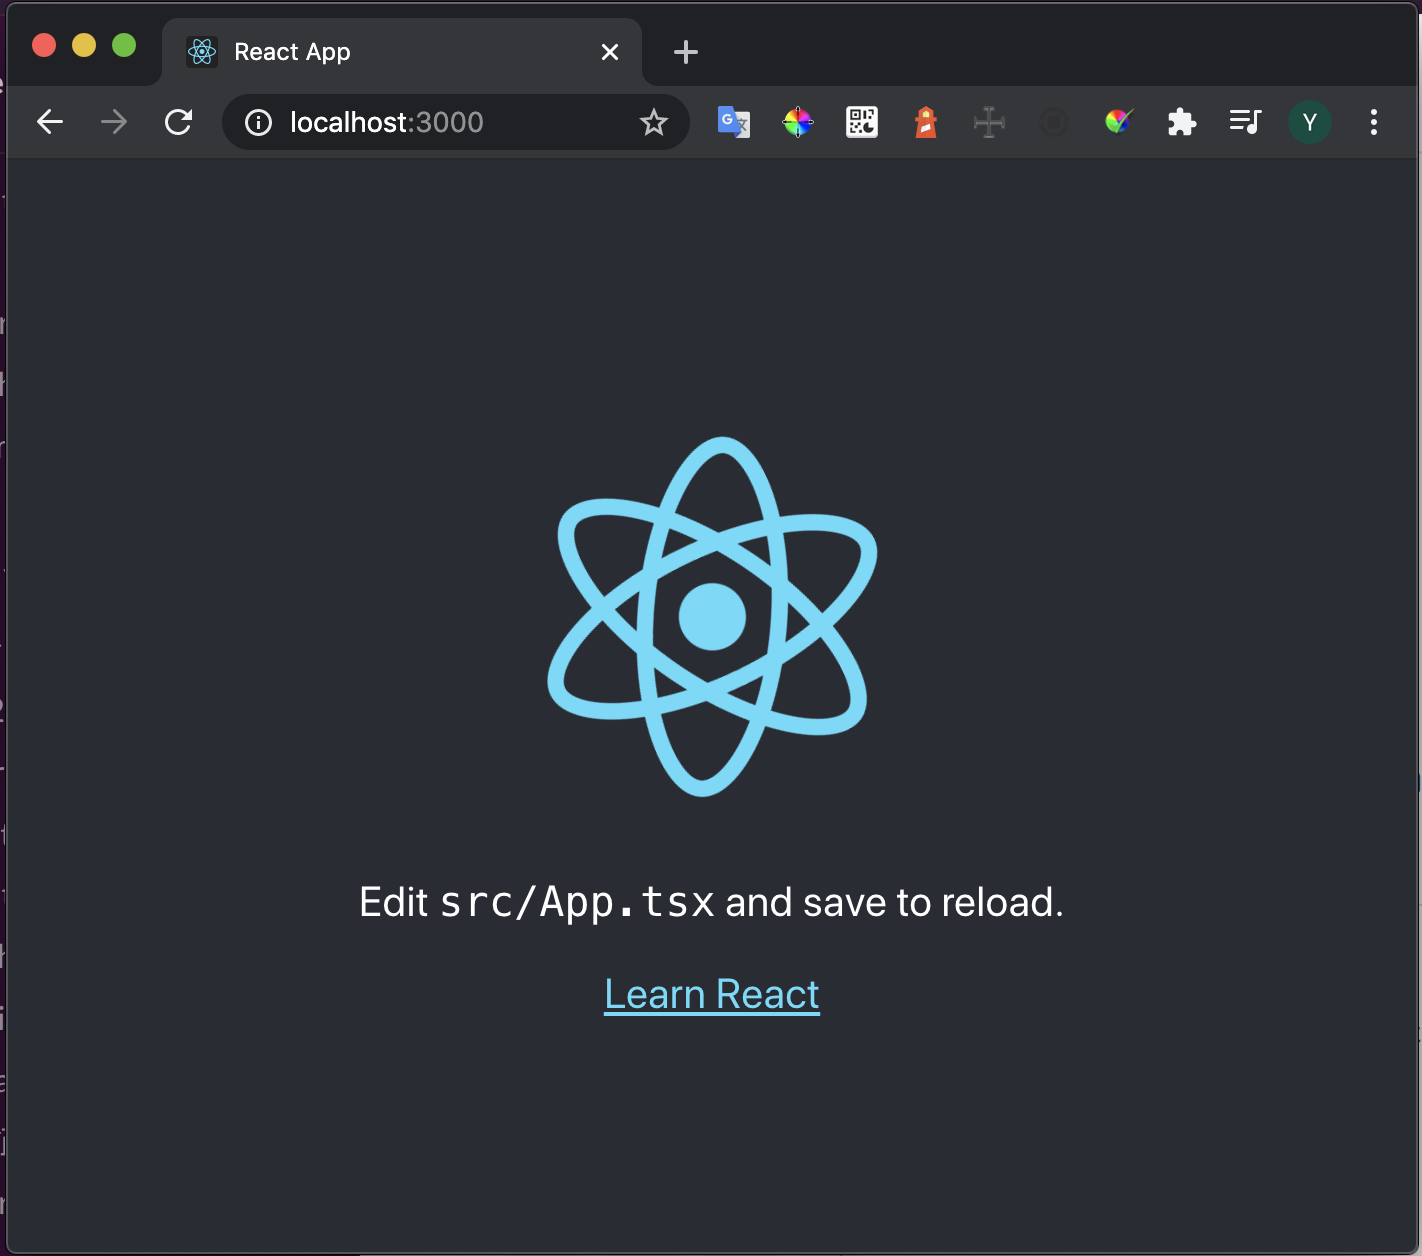1422x1256 pixels.
Task: Open the crosshair ruler extension
Action: (989, 122)
